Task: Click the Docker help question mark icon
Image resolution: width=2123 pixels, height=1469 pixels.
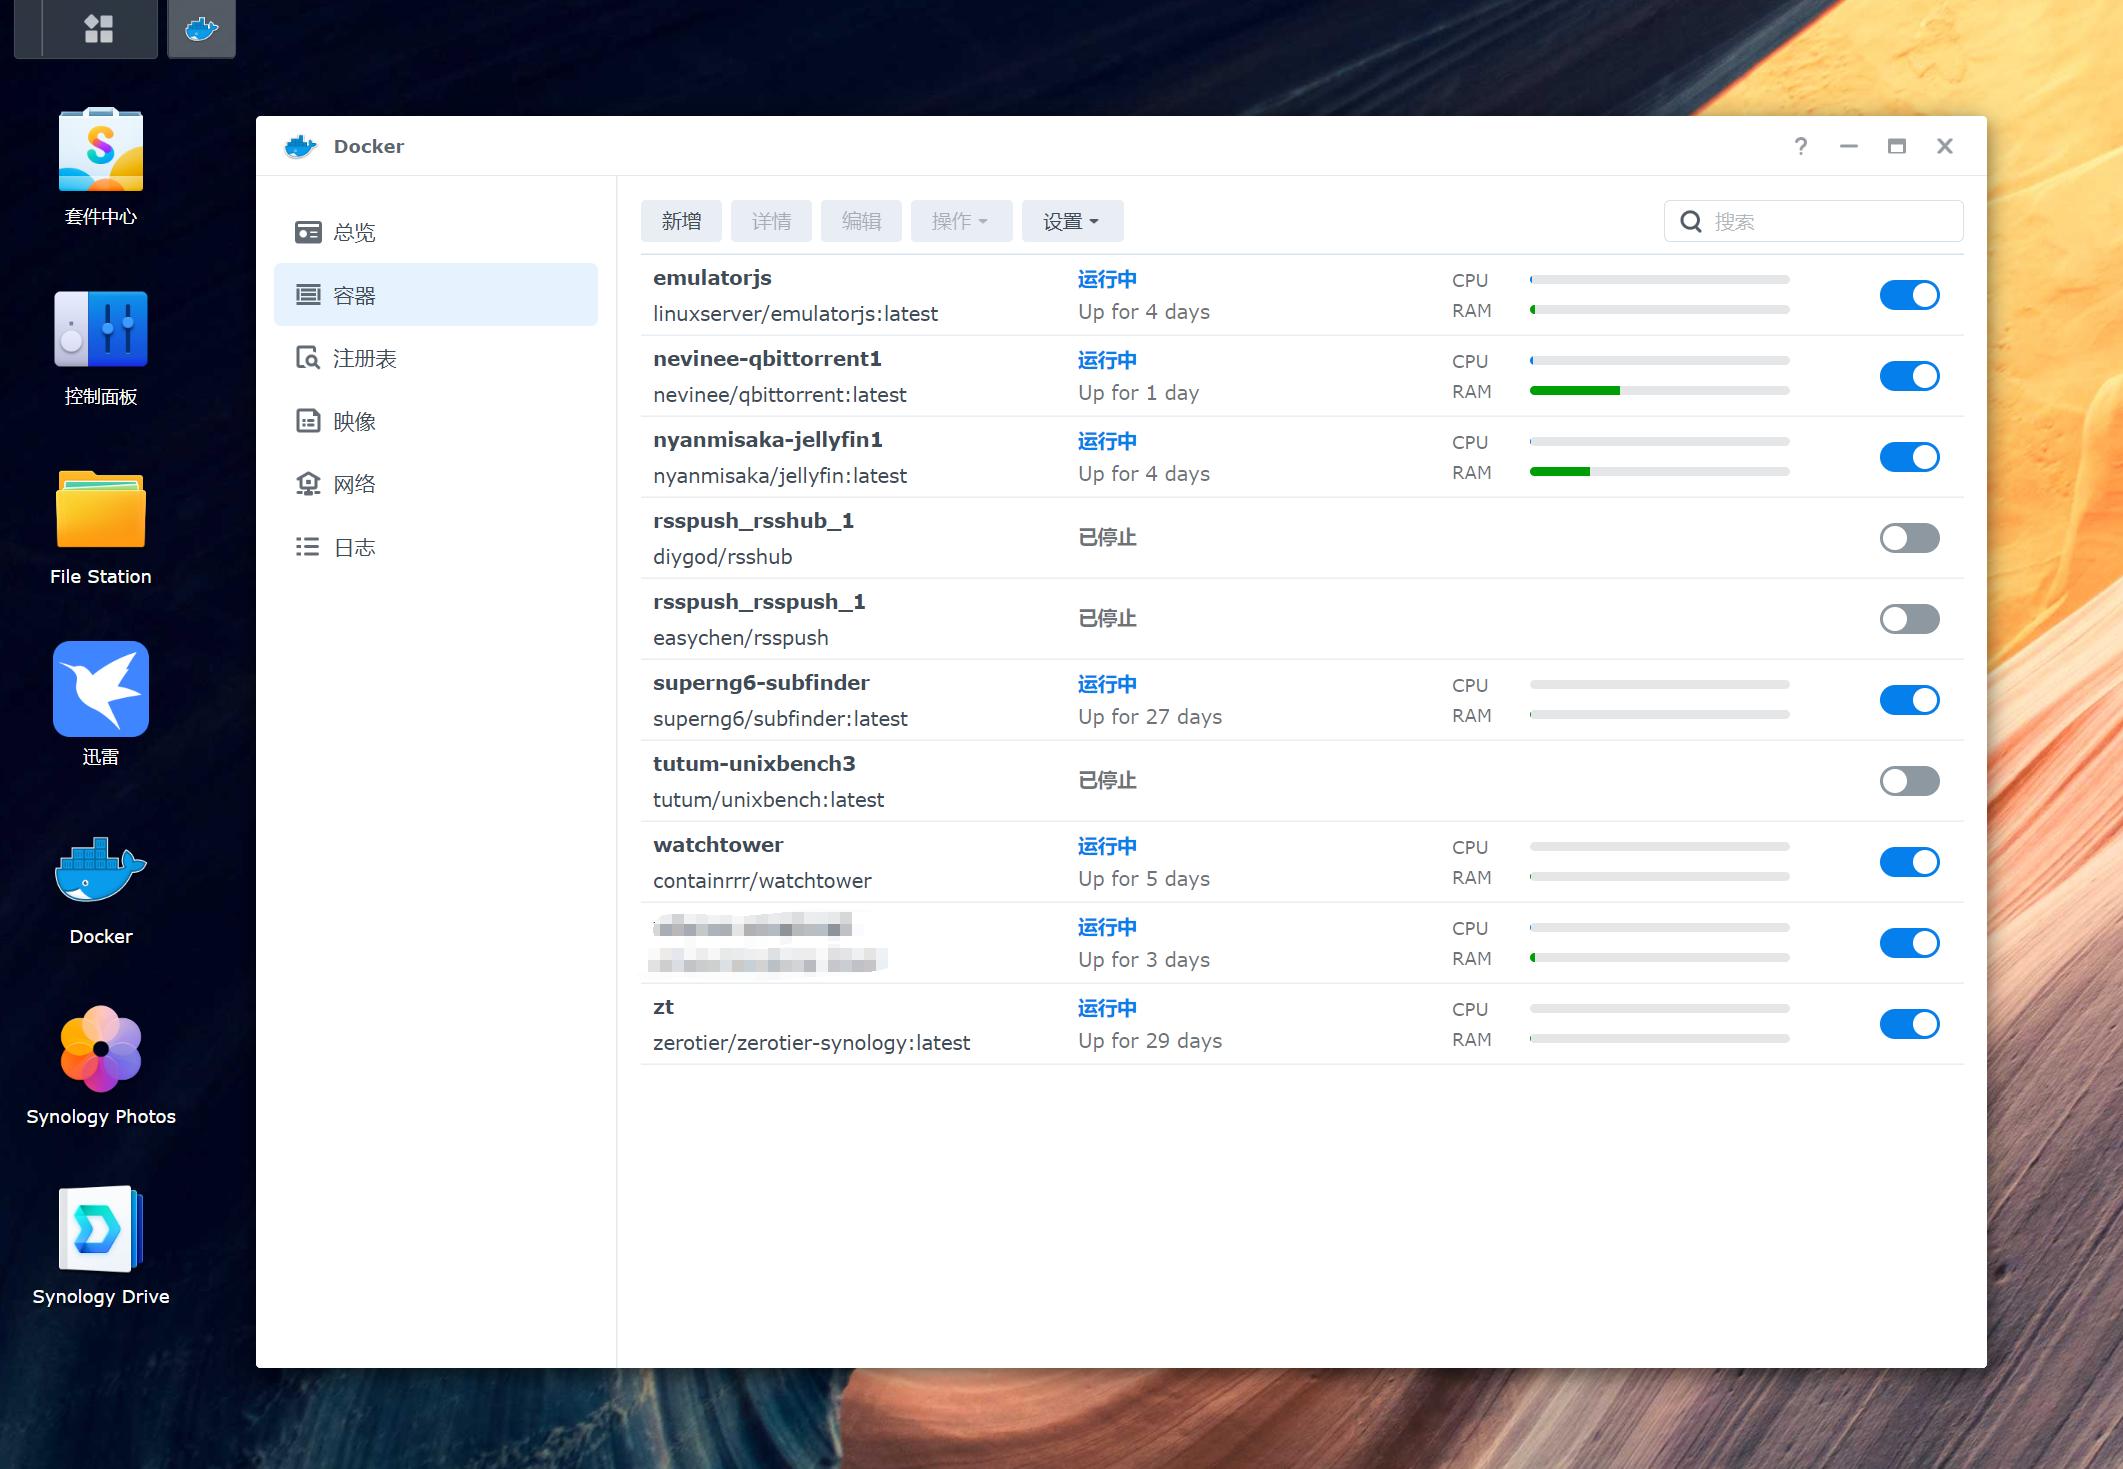Action: click(x=1800, y=147)
